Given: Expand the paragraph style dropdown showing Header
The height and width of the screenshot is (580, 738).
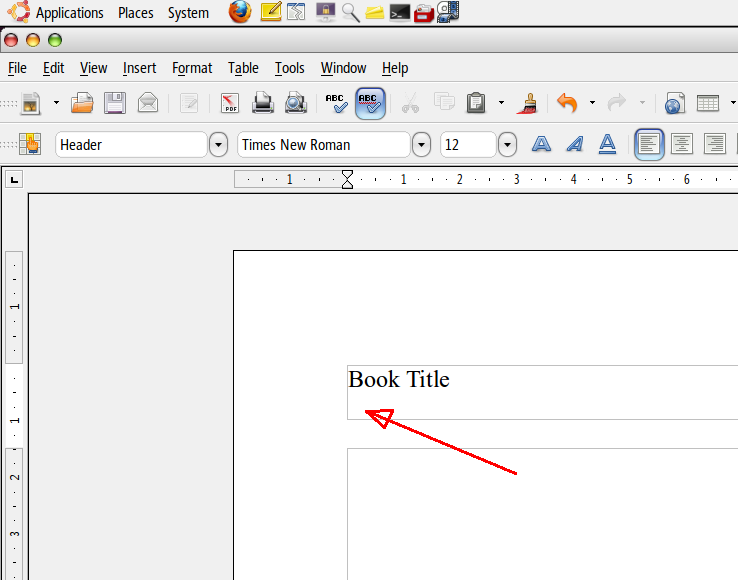Looking at the screenshot, I should point(219,145).
